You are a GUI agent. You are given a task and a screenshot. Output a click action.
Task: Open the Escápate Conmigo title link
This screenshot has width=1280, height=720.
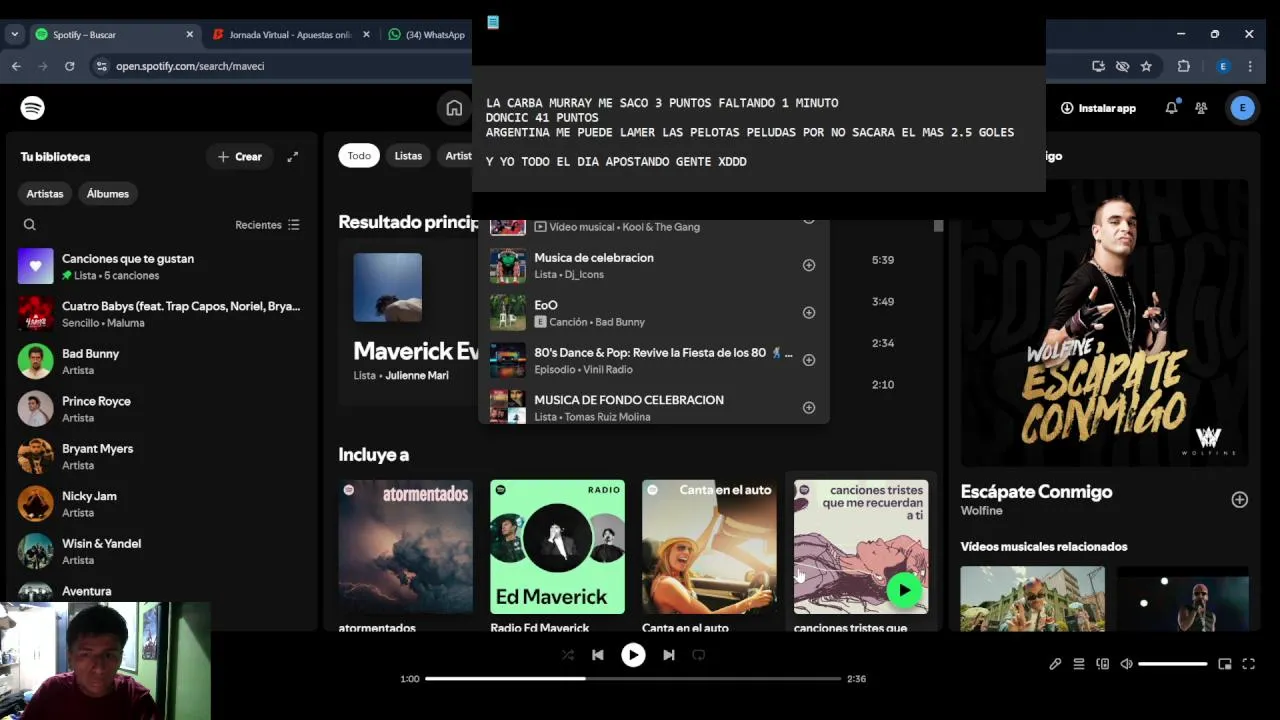[1036, 492]
